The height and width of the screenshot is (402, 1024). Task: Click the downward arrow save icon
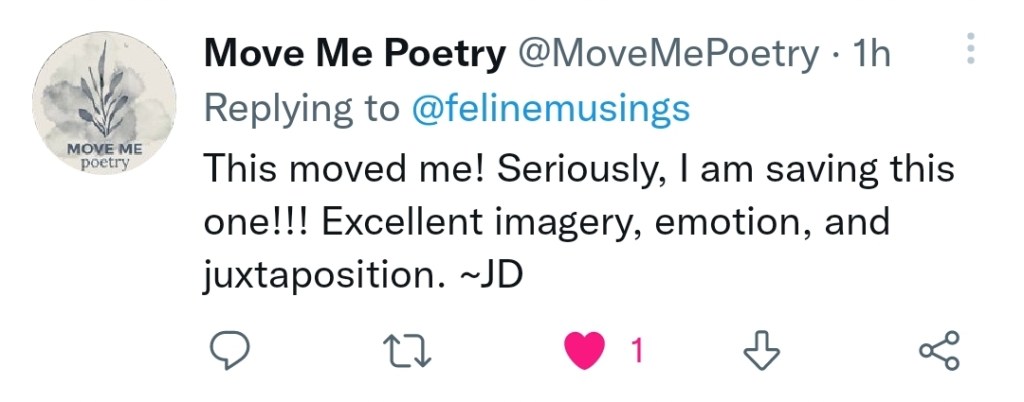762,350
